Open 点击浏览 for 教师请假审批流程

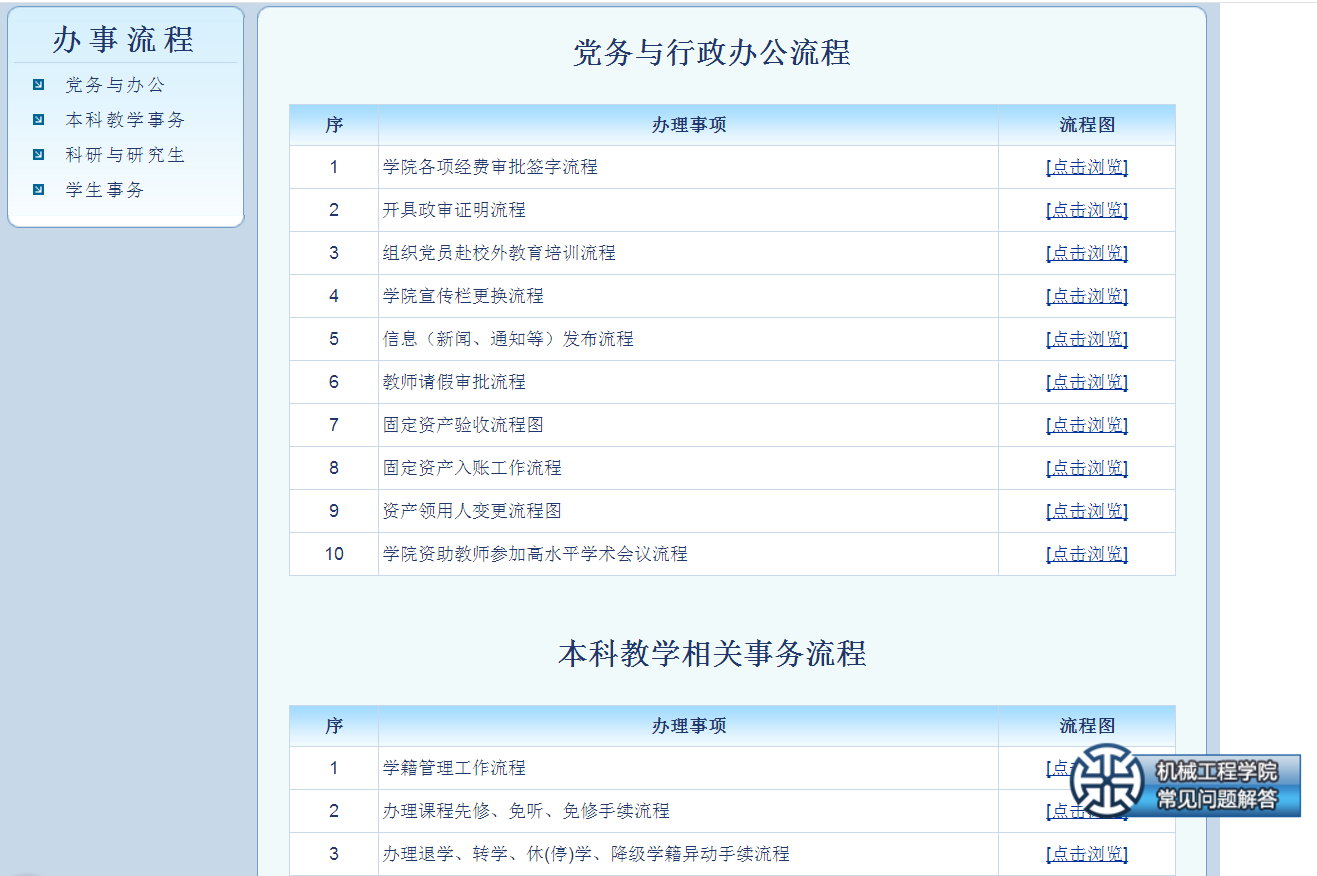tap(1086, 382)
